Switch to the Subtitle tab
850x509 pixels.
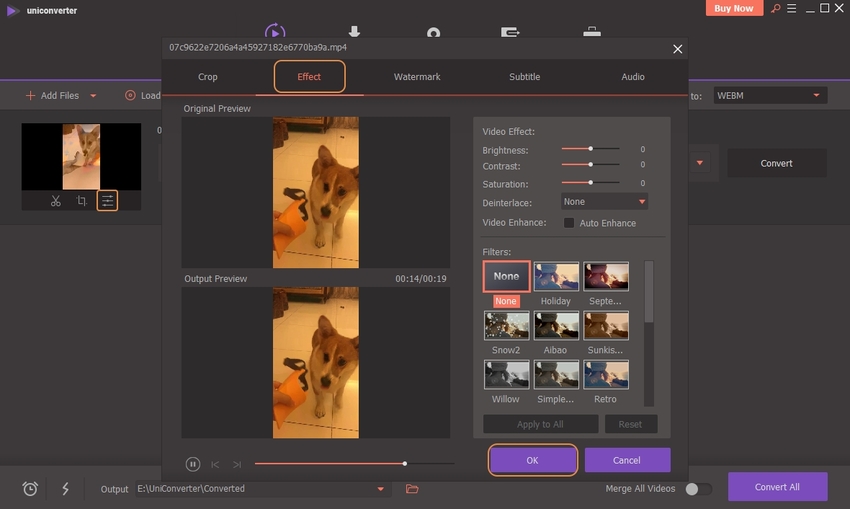click(524, 77)
